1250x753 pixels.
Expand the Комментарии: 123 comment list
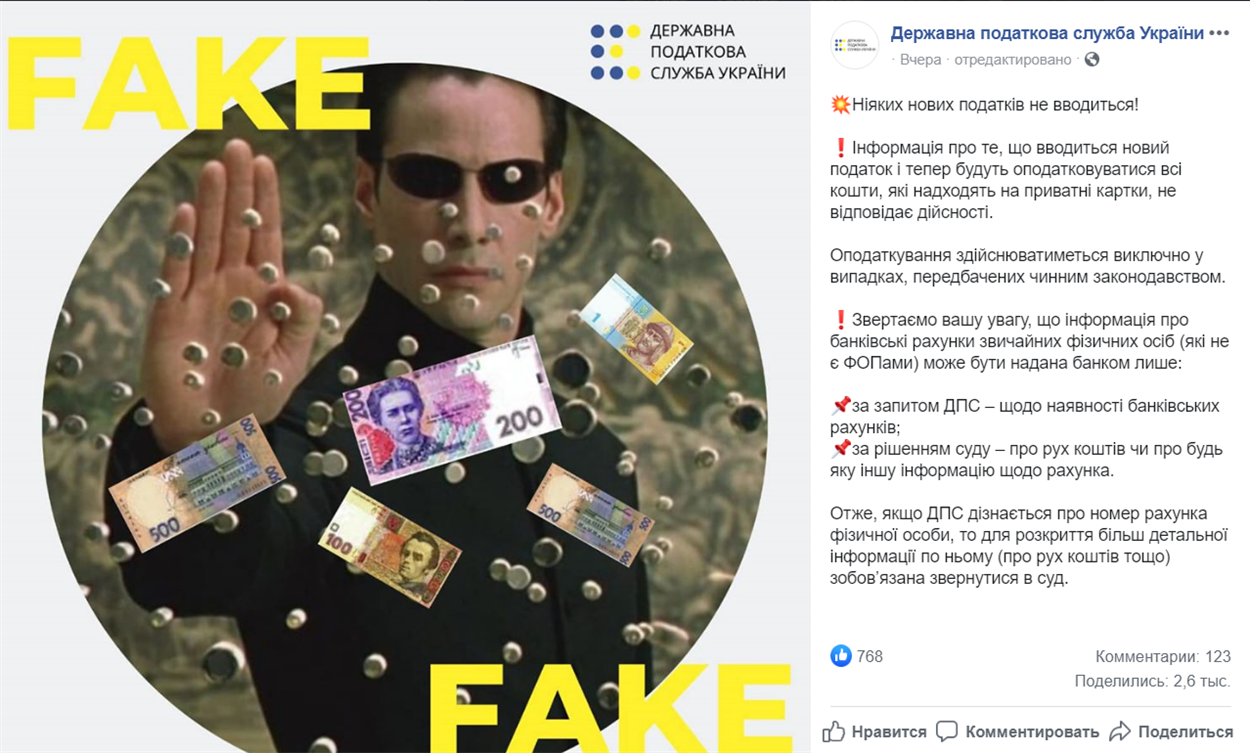coord(1163,657)
